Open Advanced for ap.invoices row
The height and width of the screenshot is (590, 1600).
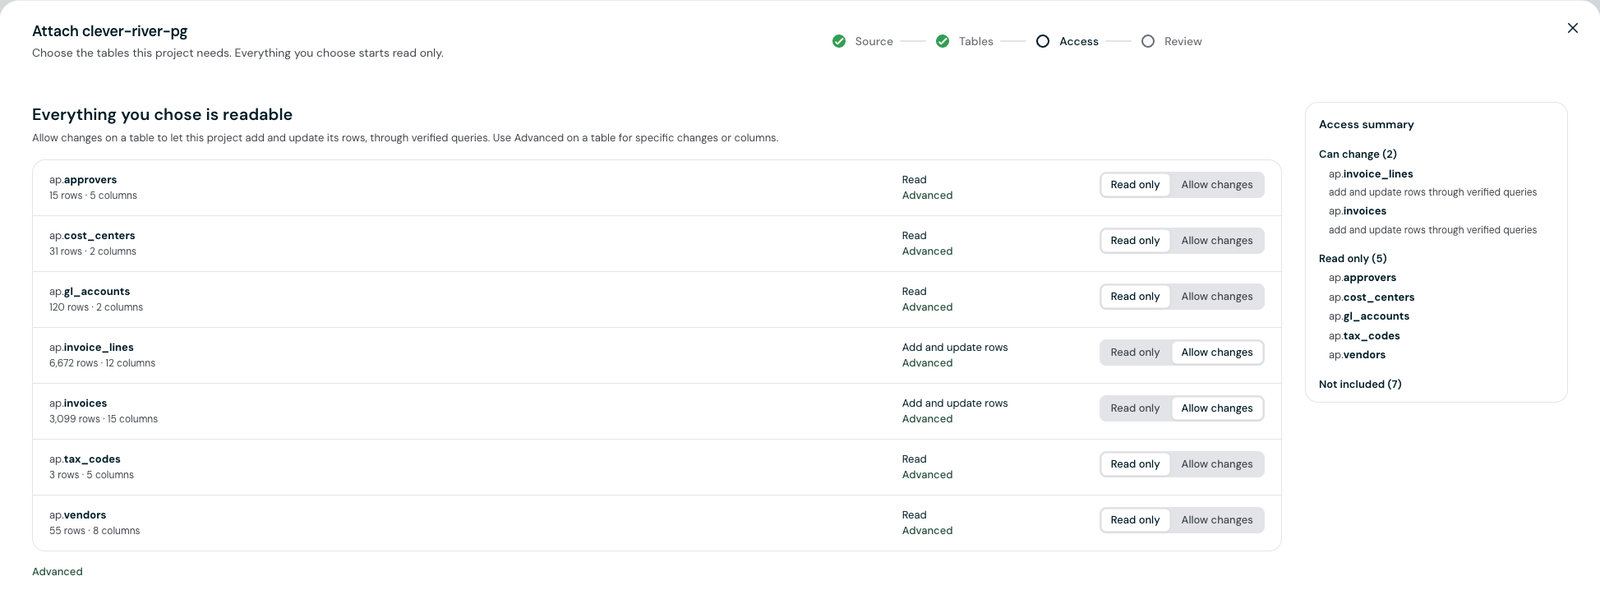click(x=927, y=420)
